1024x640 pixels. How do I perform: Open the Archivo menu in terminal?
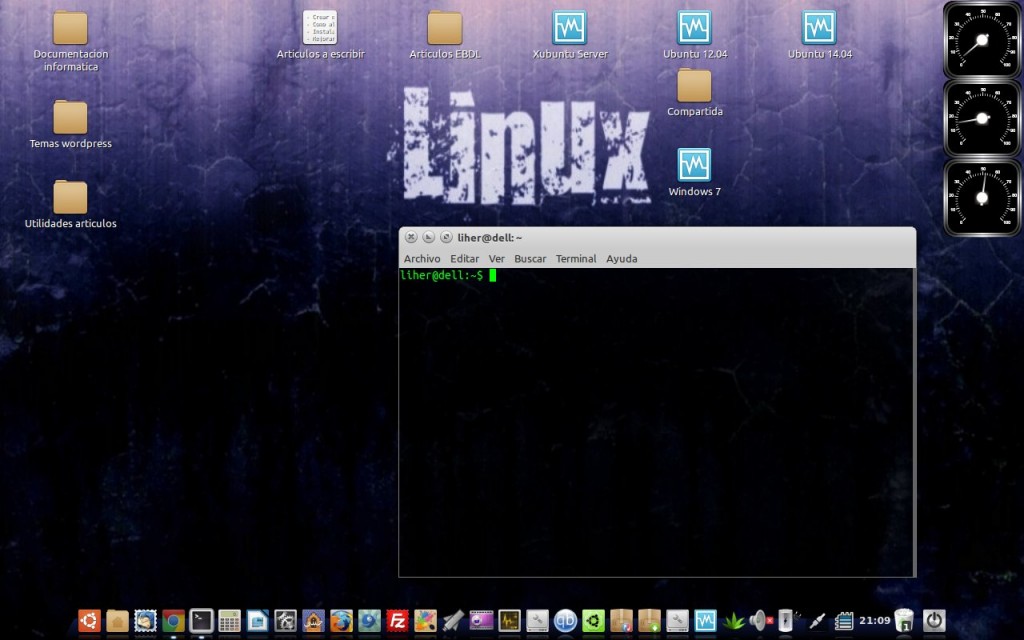421,259
